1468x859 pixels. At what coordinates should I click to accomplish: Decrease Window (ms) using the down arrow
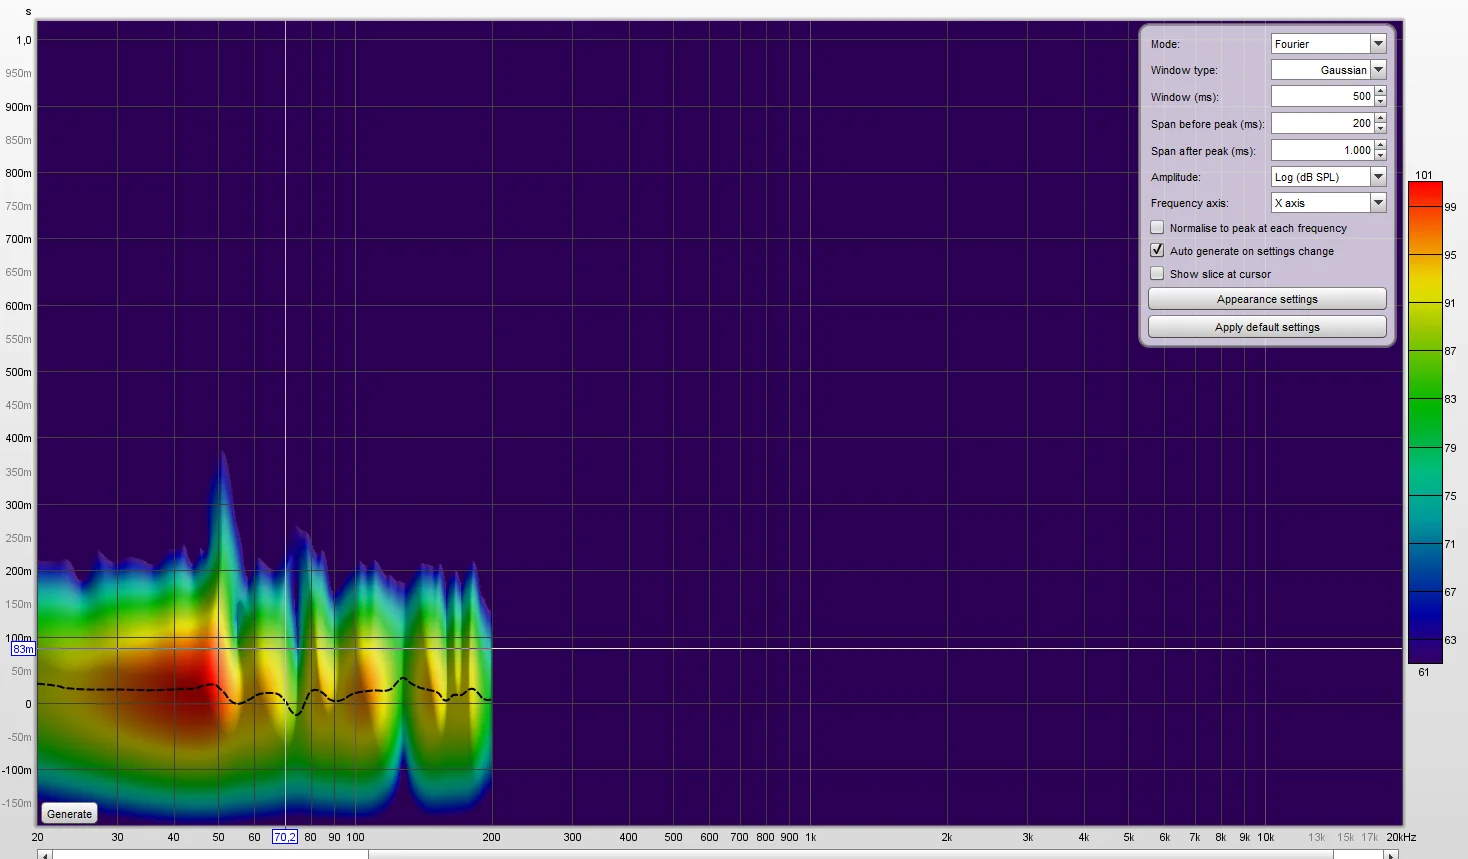pyautogui.click(x=1381, y=101)
